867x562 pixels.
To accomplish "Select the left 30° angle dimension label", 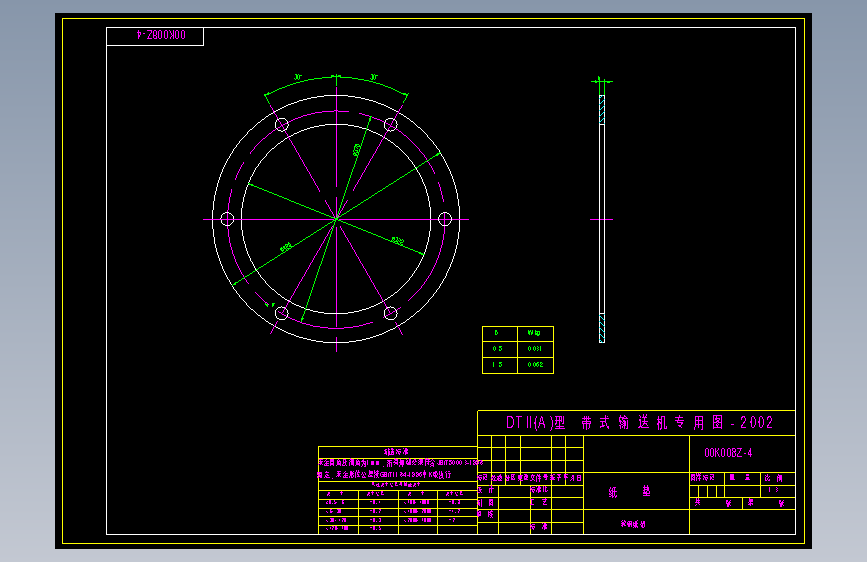I will (x=298, y=77).
